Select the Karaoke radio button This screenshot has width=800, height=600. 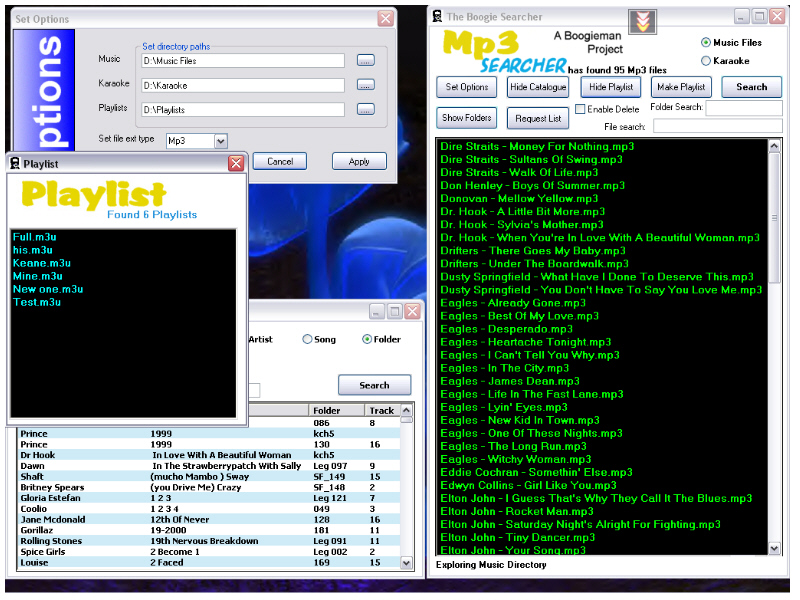tap(706, 61)
